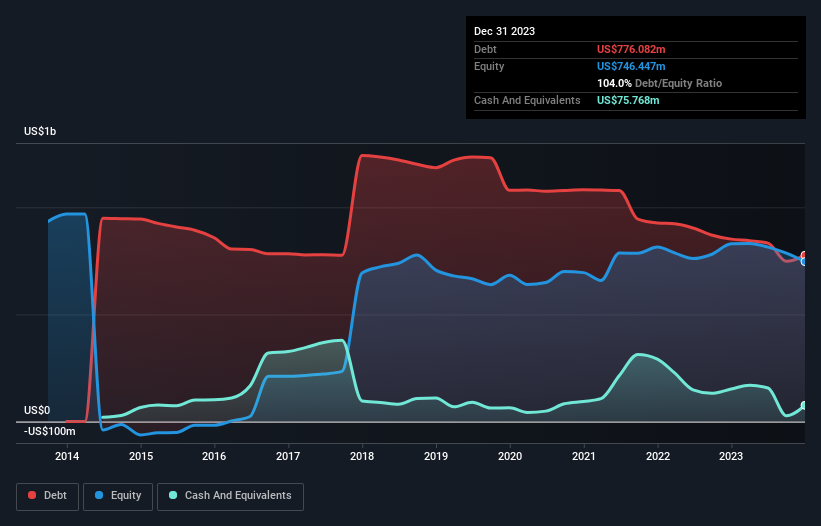Image resolution: width=821 pixels, height=526 pixels.
Task: Click the Equity row label in tooltip
Action: 489,66
